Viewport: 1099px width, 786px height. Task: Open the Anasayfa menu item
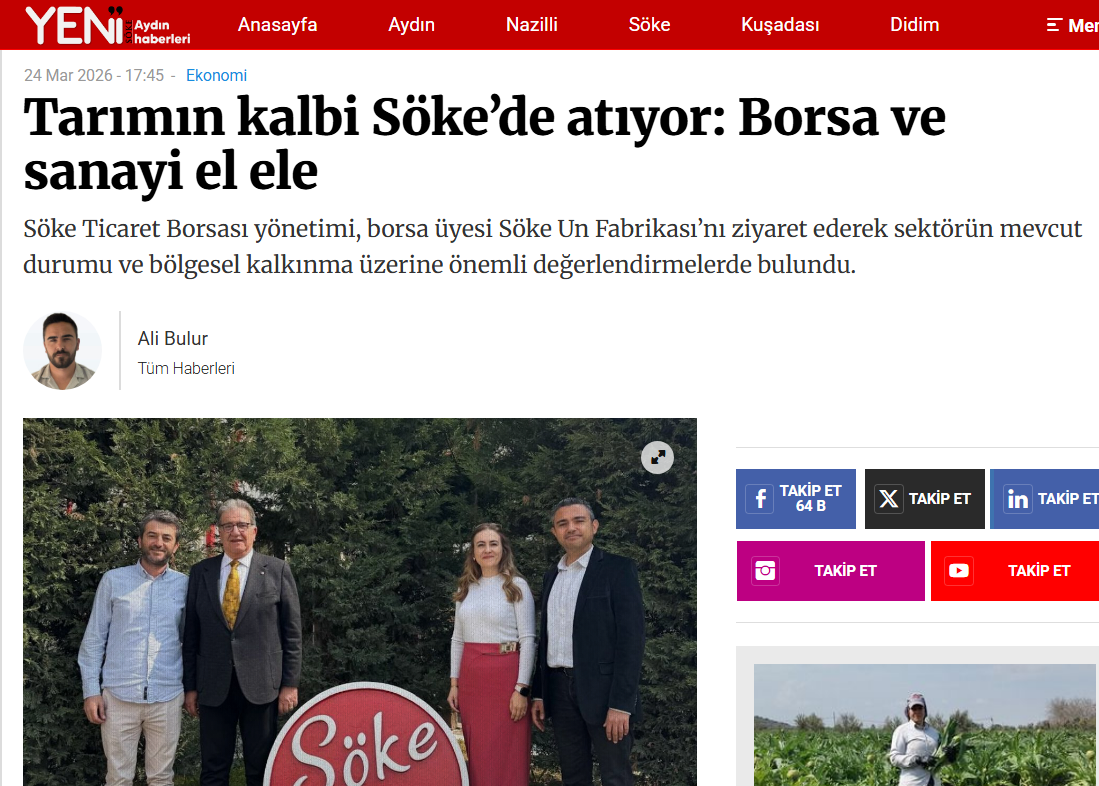[278, 25]
